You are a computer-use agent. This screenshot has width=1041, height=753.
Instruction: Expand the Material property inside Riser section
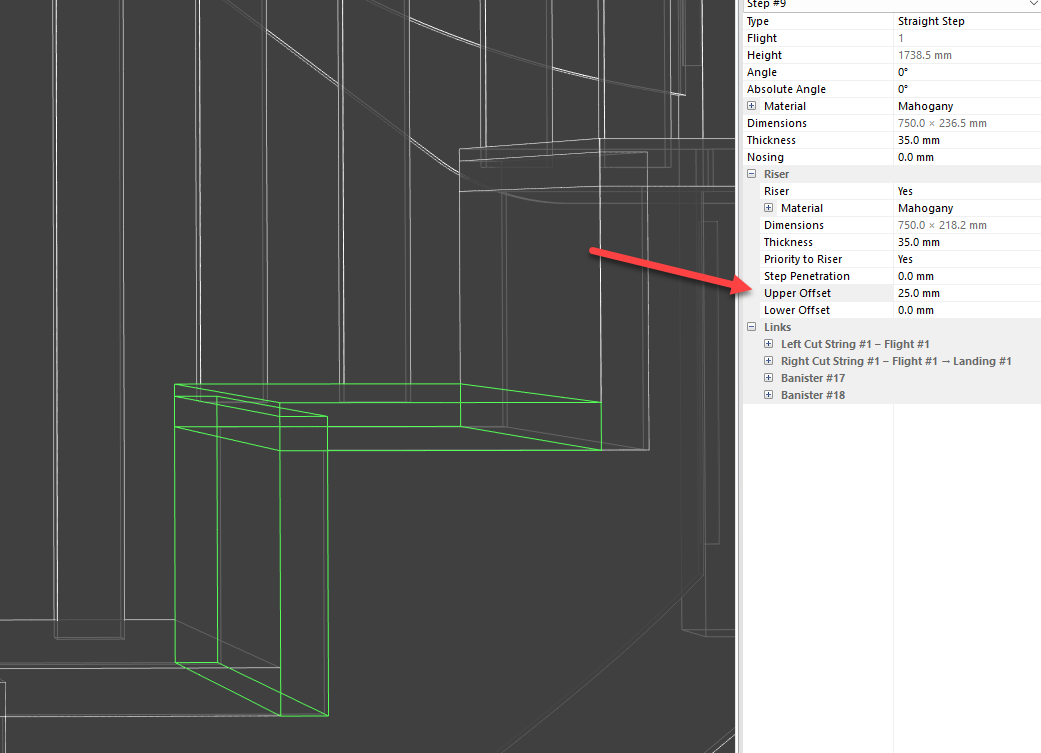coord(769,208)
